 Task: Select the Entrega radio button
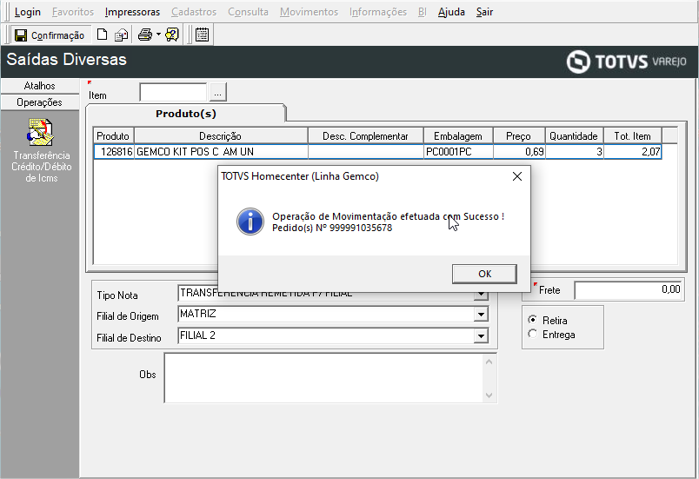[532, 334]
